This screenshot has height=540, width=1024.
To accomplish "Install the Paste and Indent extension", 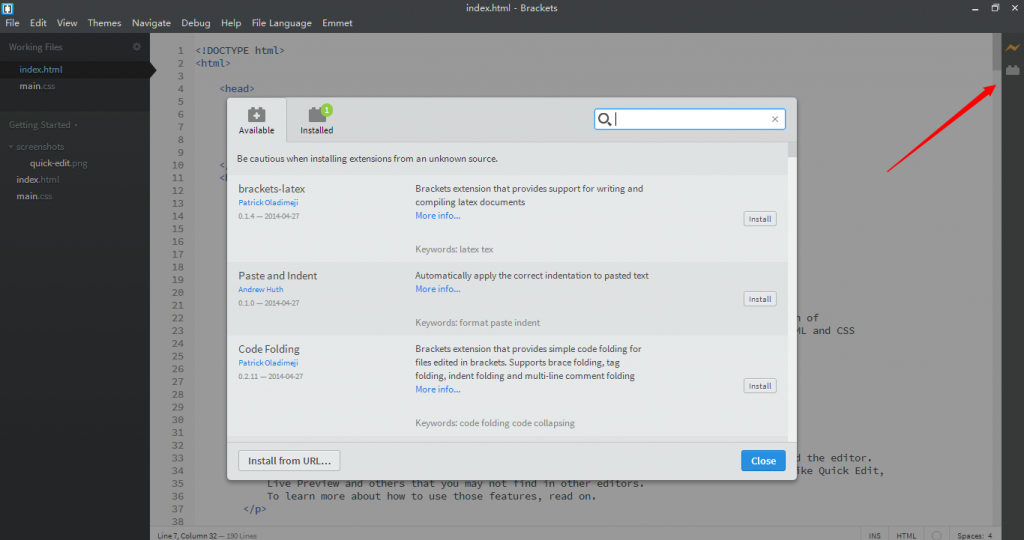I will 760,299.
